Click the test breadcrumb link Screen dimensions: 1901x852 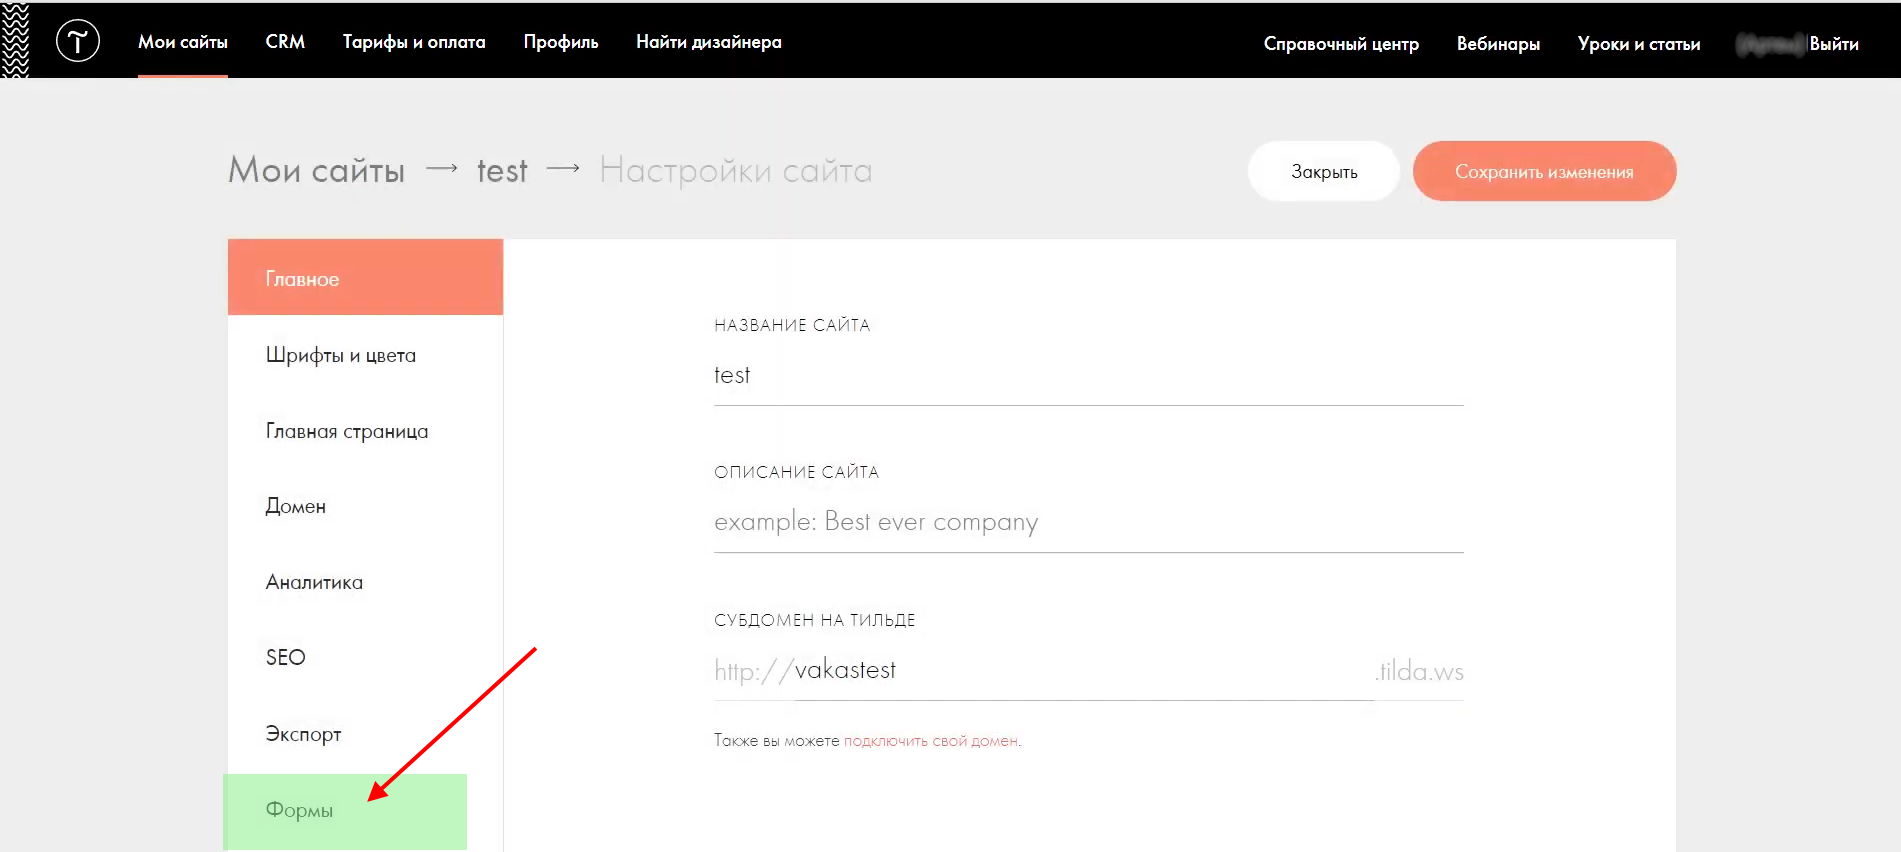pyautogui.click(x=502, y=171)
